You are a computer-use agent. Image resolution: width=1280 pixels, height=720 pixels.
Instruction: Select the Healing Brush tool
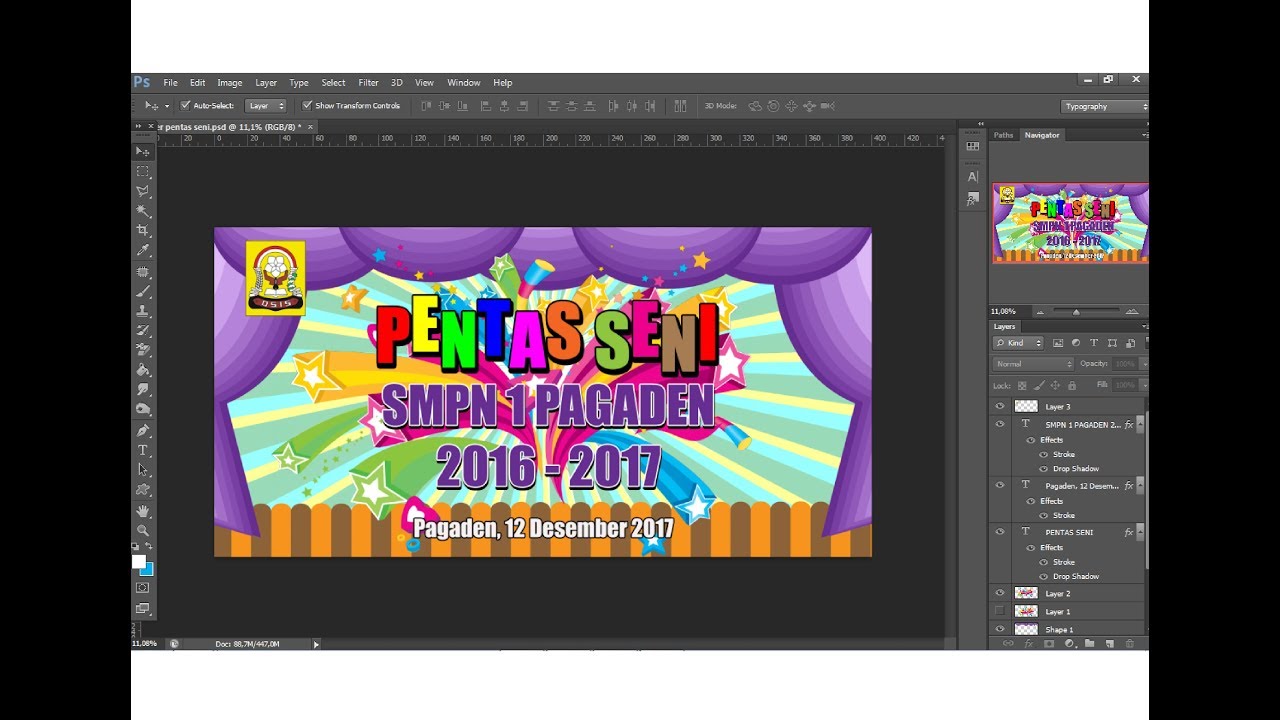point(143,271)
